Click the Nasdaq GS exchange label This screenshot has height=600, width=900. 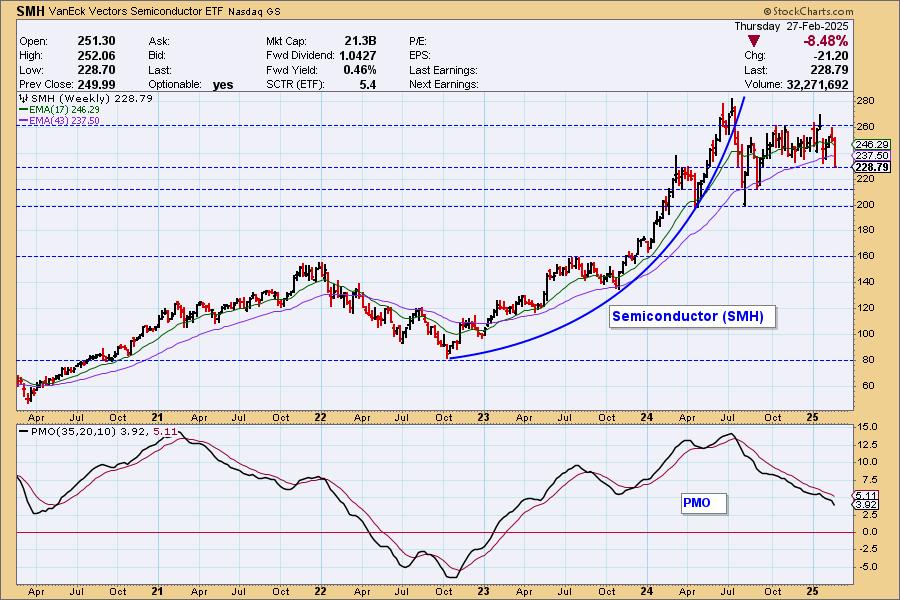click(x=254, y=12)
